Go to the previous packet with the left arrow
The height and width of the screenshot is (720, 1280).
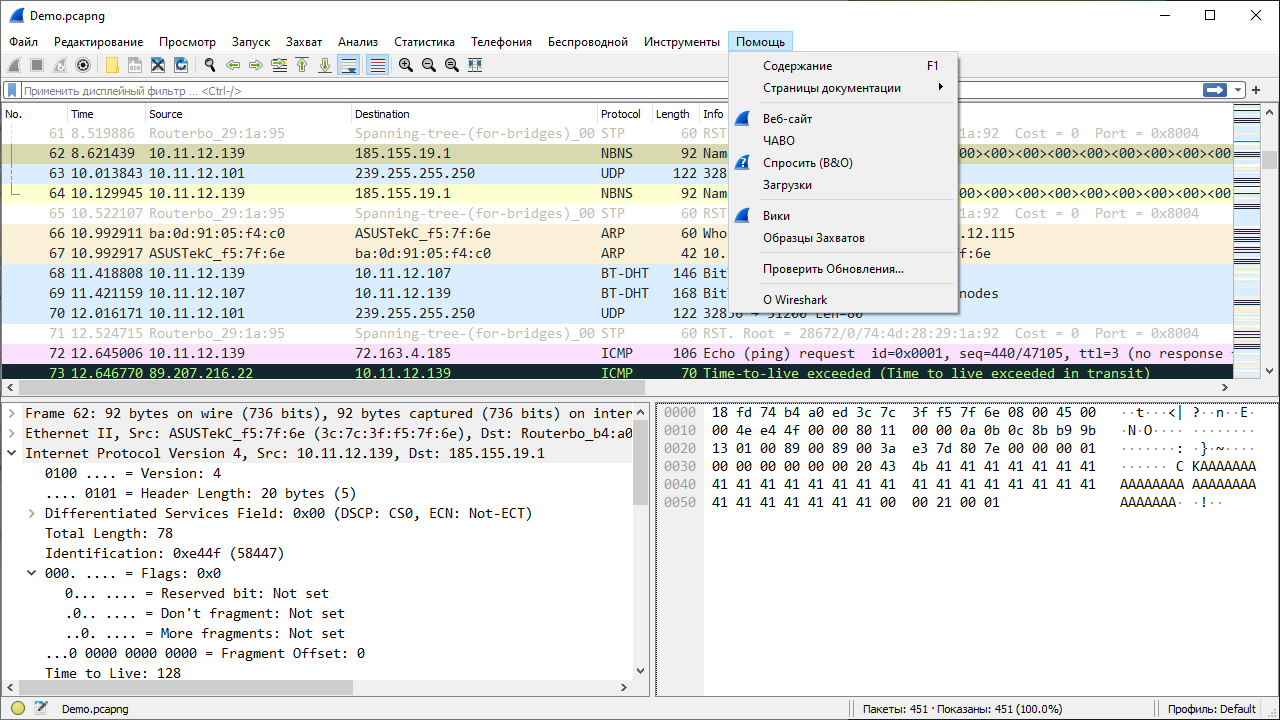(233, 65)
